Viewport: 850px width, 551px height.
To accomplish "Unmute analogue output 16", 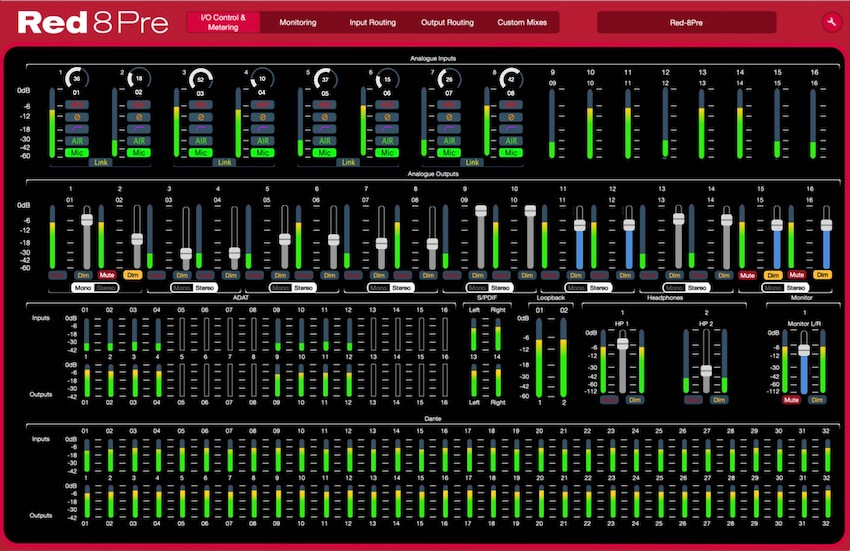I will pos(796,275).
